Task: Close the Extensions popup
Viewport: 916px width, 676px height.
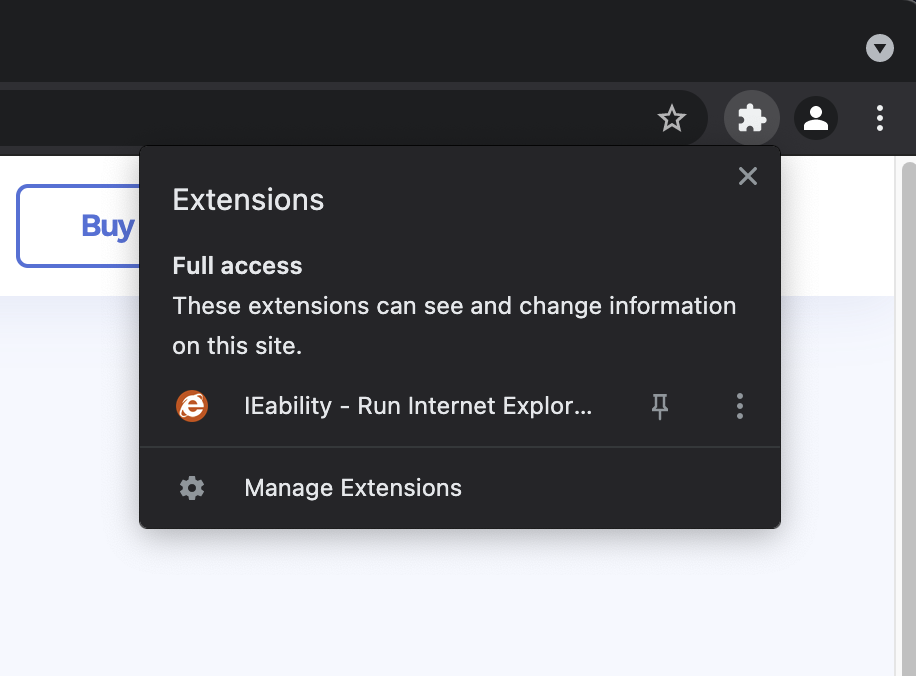Action: coord(748,176)
